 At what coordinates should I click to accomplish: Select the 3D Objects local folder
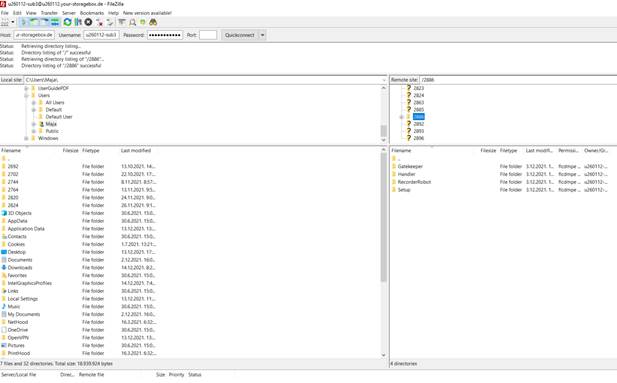(x=20, y=213)
